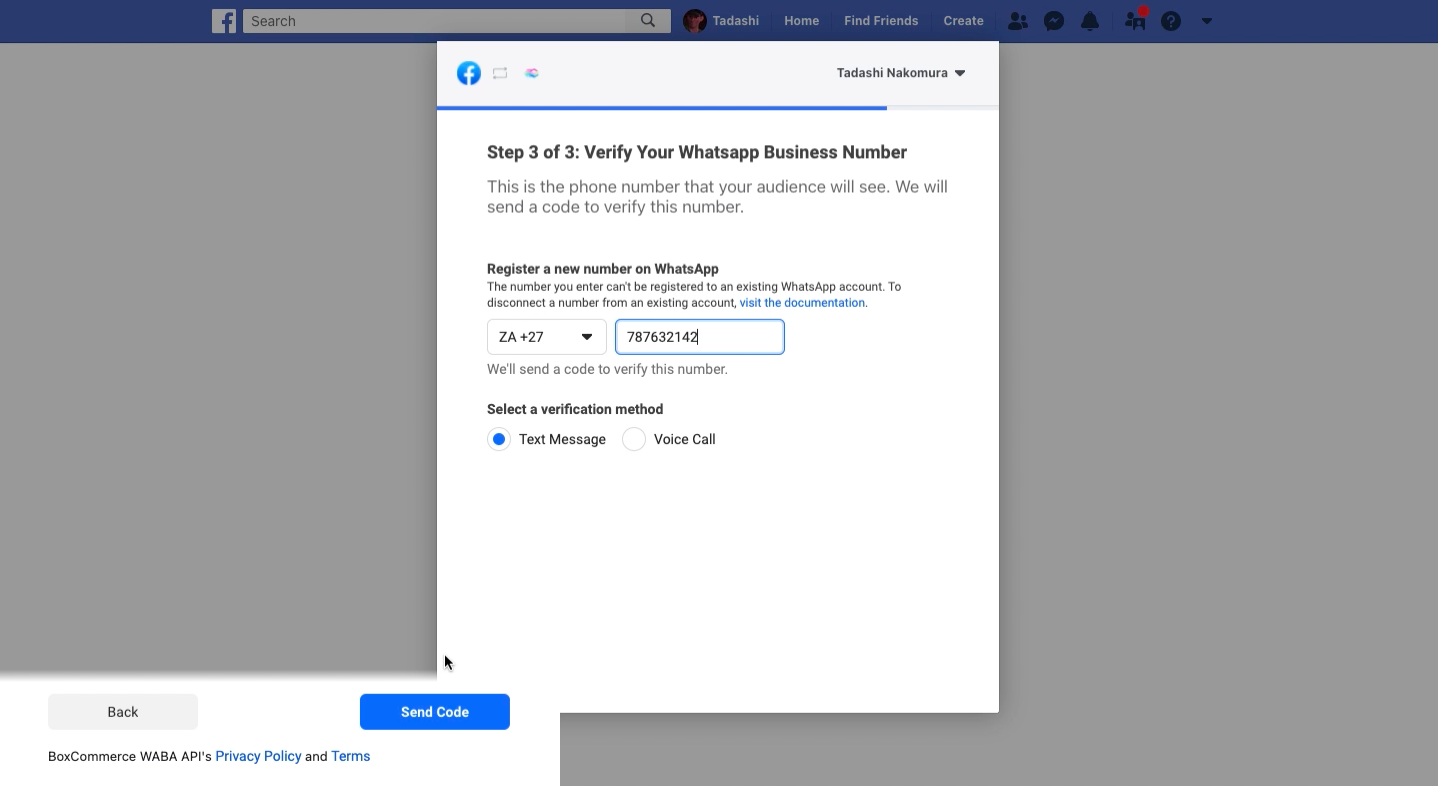Click the groups icon with red badge
The width and height of the screenshot is (1438, 786).
[1135, 20]
